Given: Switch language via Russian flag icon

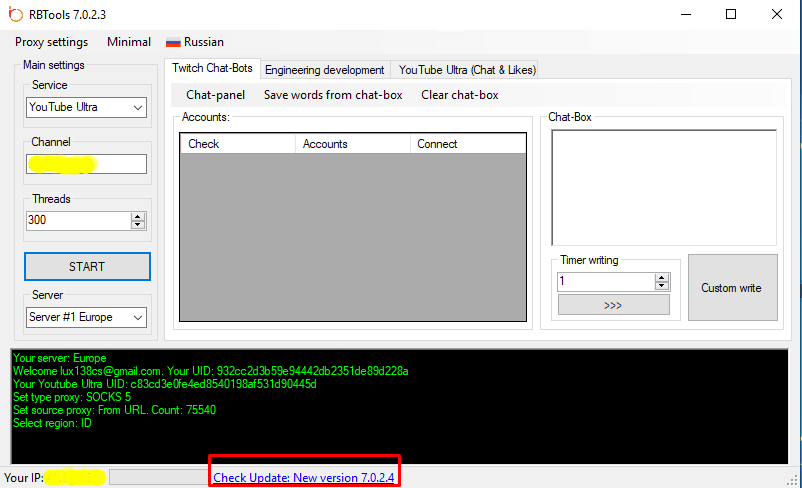Looking at the screenshot, I should point(173,42).
